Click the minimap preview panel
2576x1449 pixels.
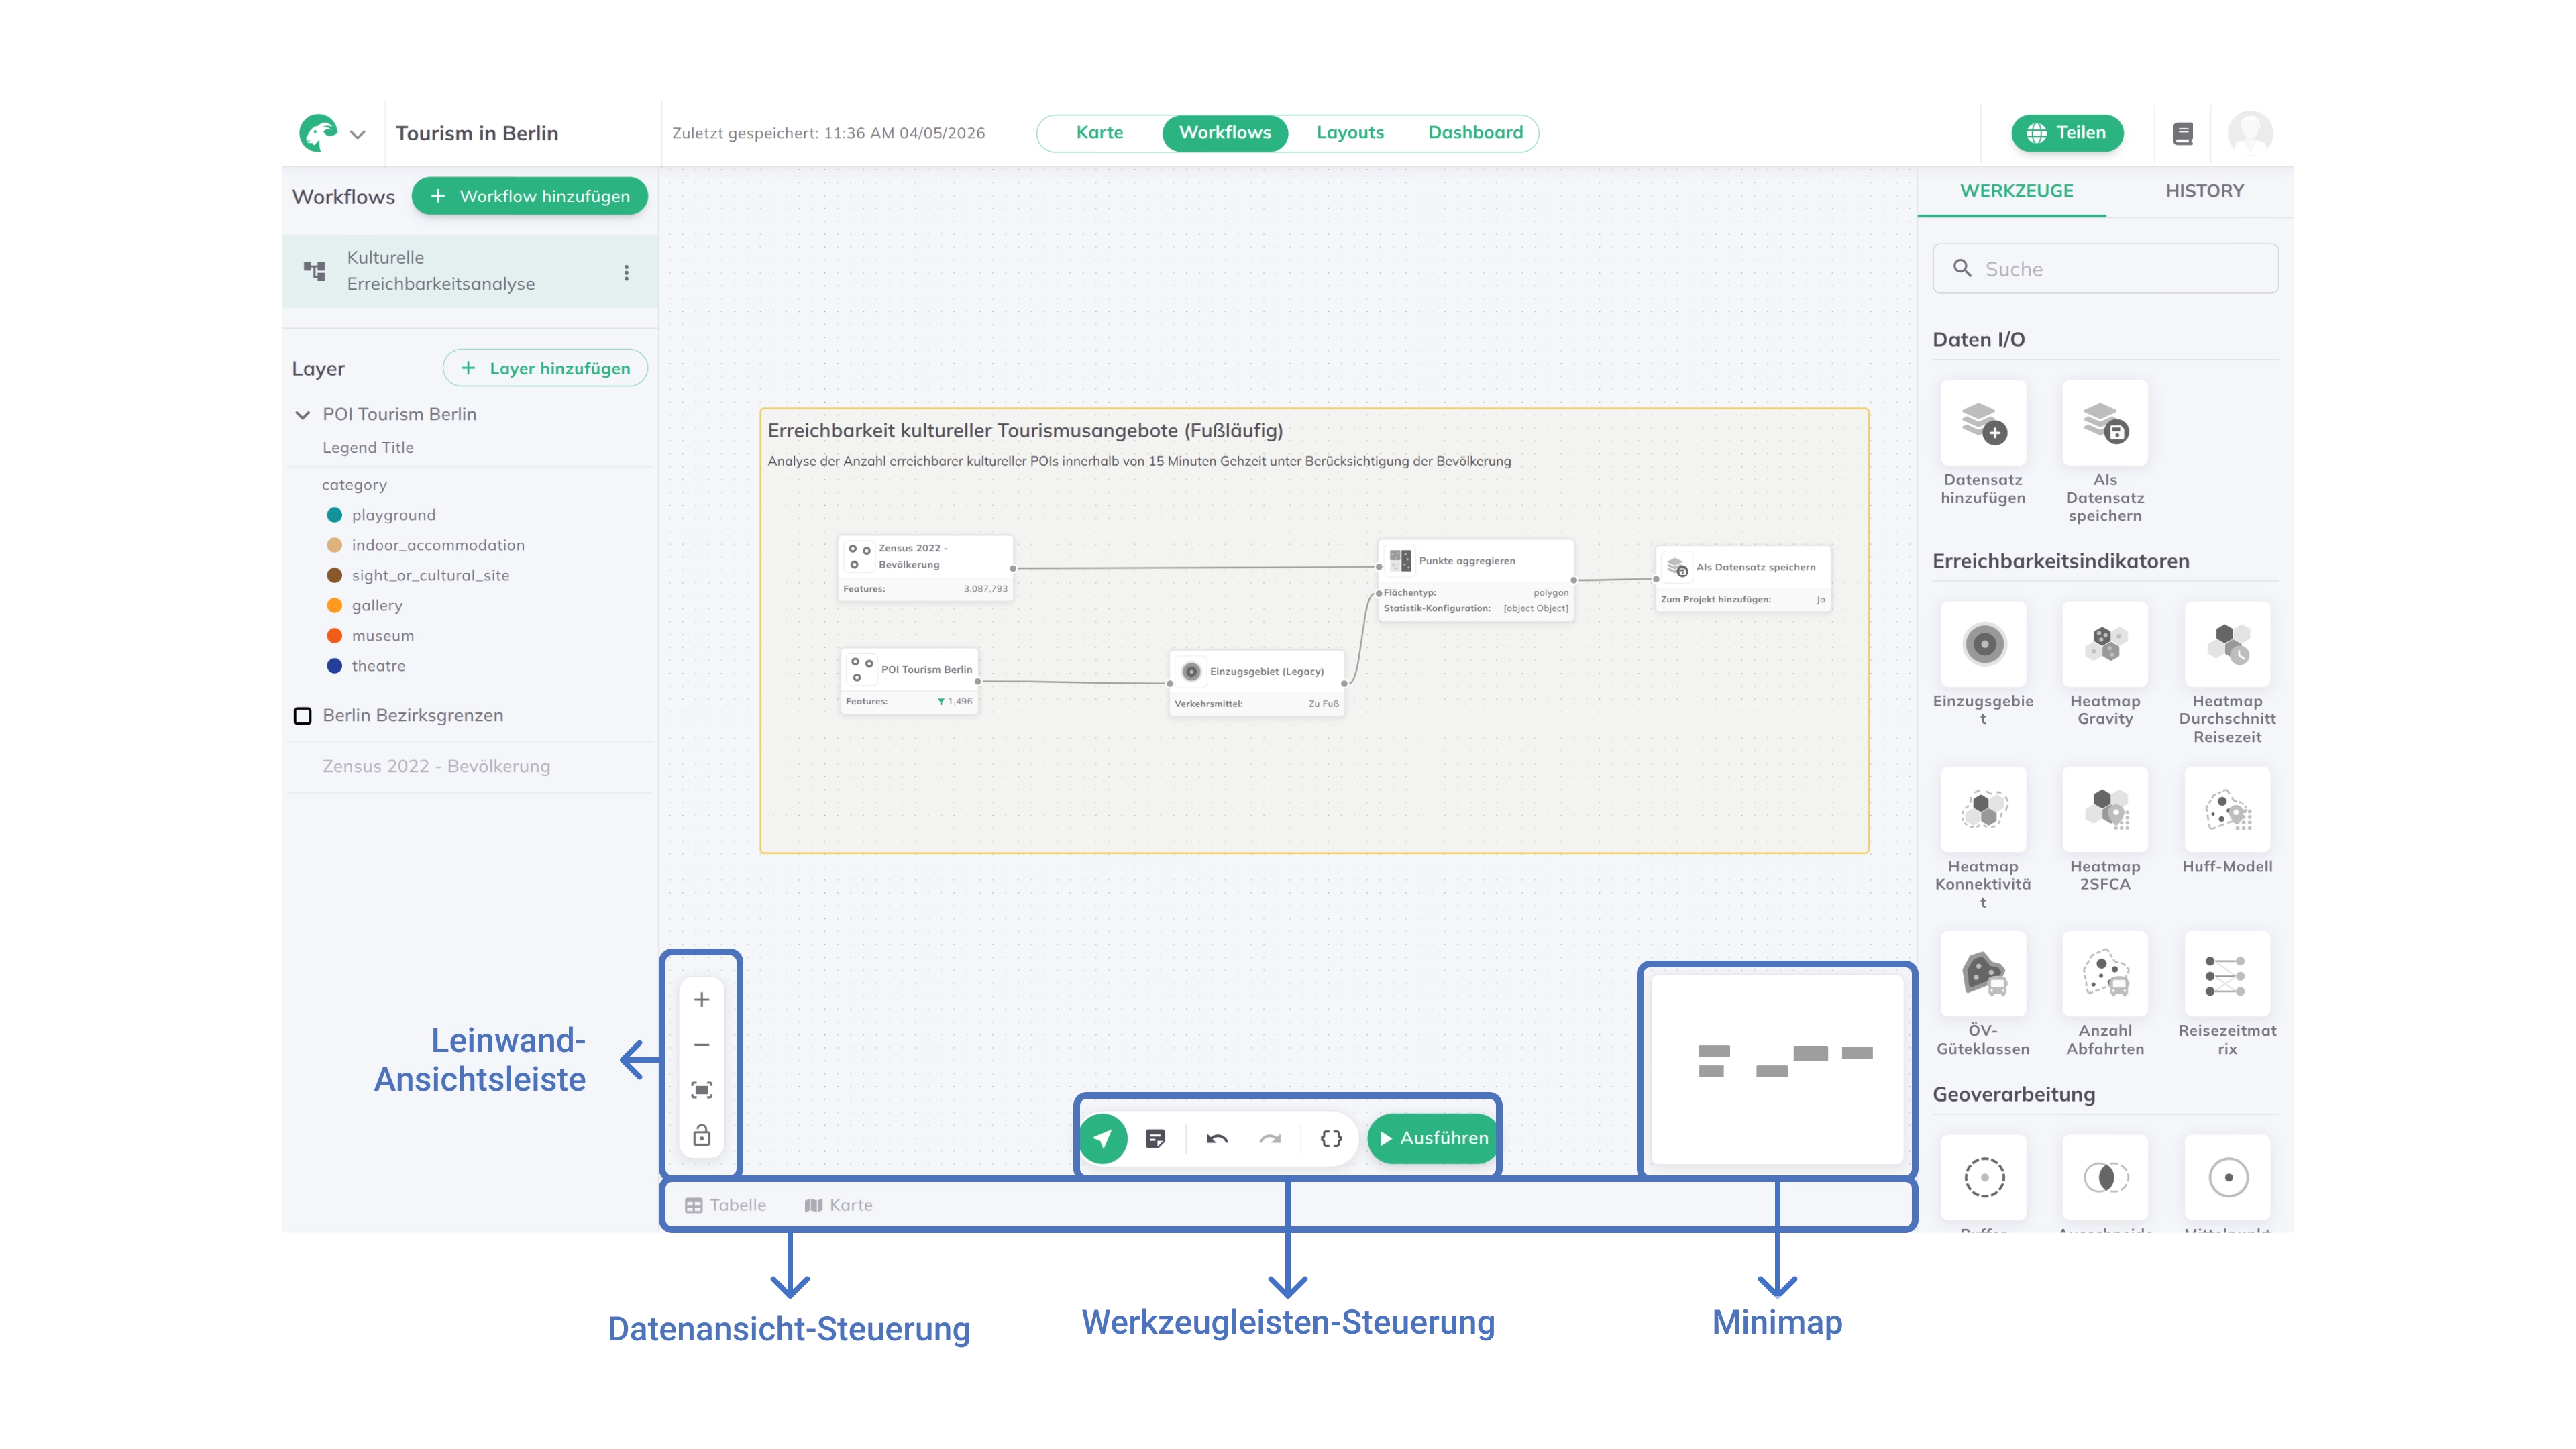1776,1070
